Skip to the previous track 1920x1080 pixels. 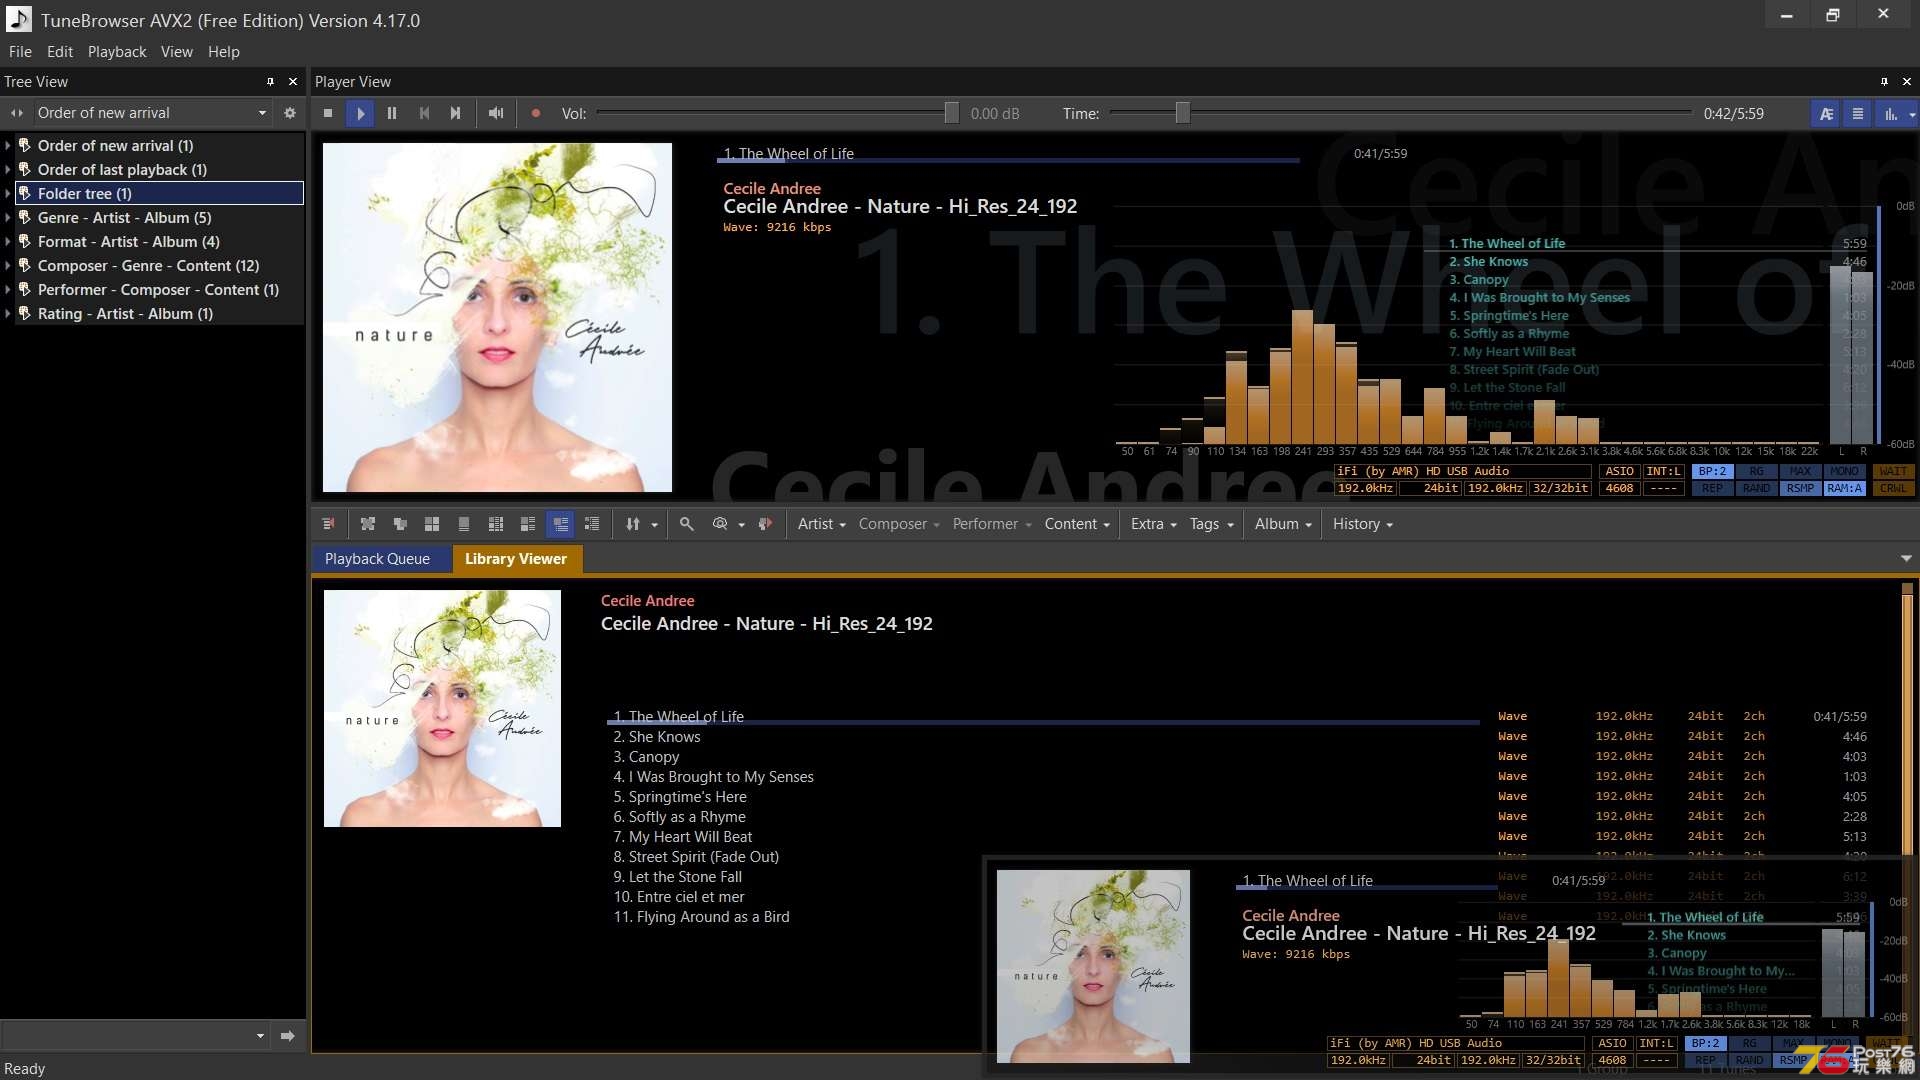(424, 113)
